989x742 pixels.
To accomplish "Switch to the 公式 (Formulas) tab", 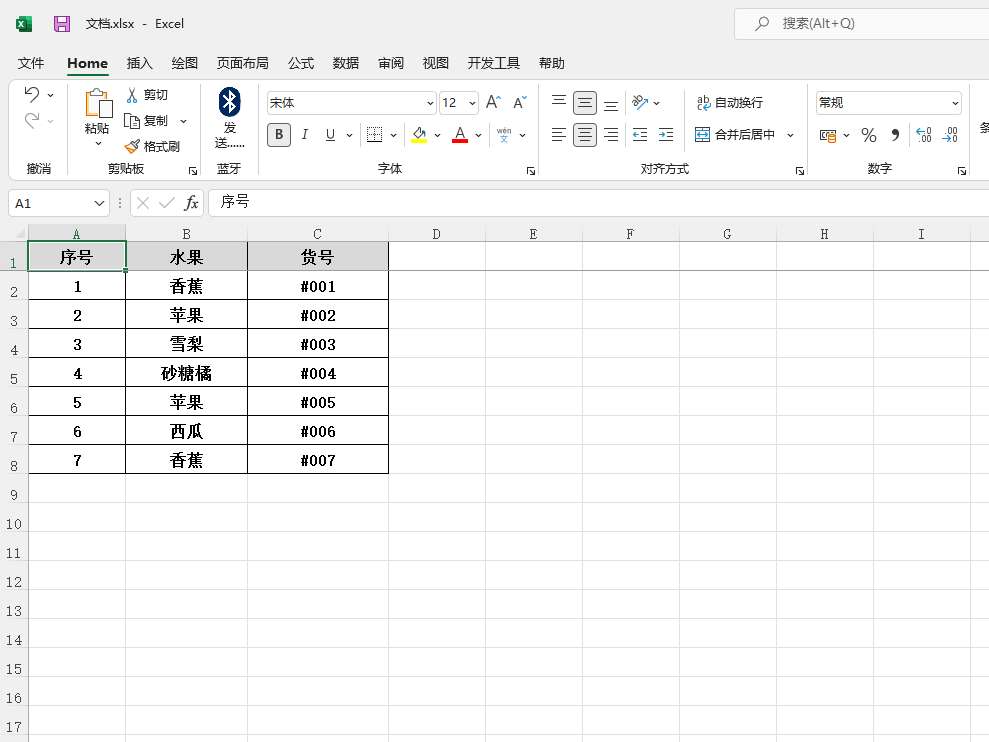I will coord(301,63).
